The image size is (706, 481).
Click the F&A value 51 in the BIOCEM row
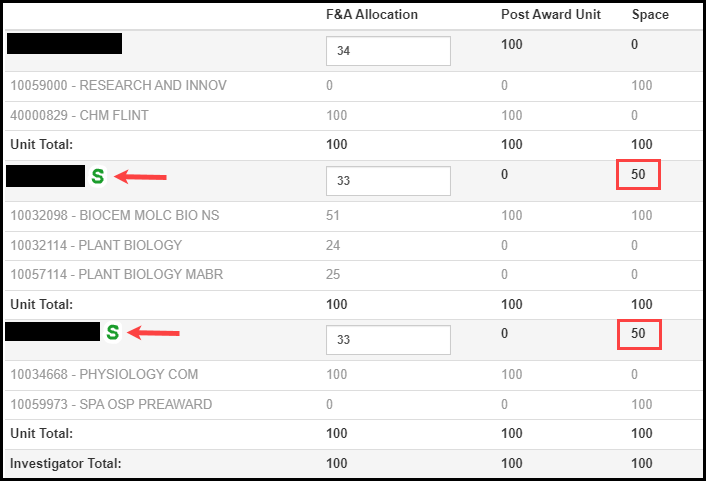pos(334,216)
